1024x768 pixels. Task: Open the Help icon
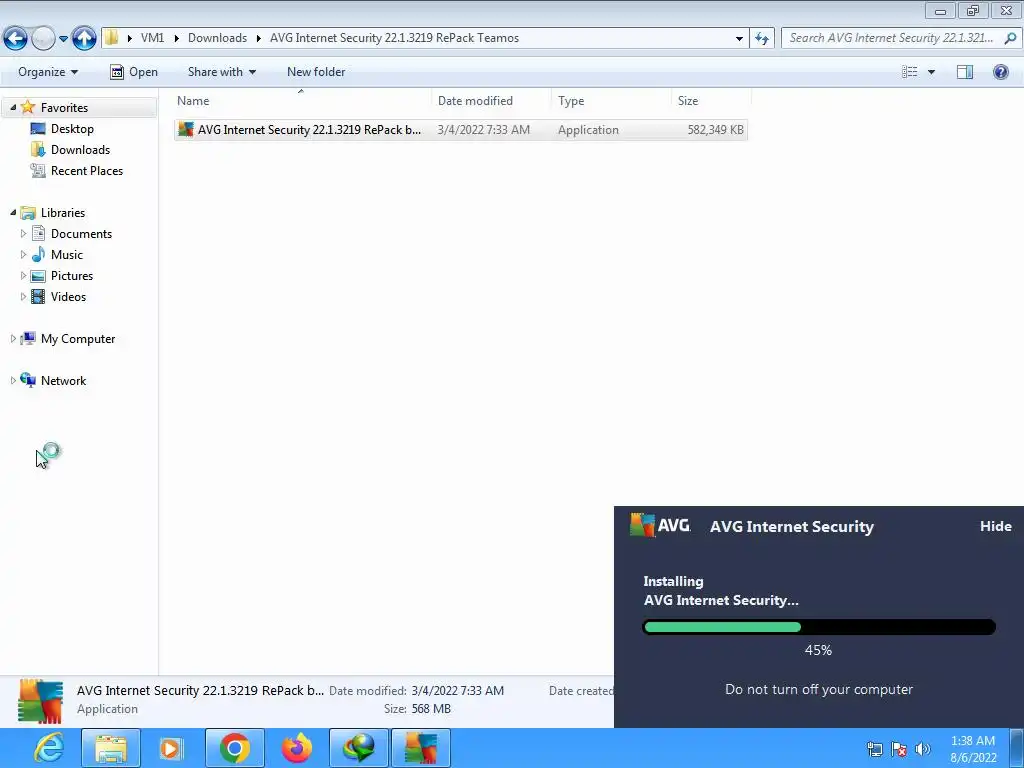click(1000, 72)
